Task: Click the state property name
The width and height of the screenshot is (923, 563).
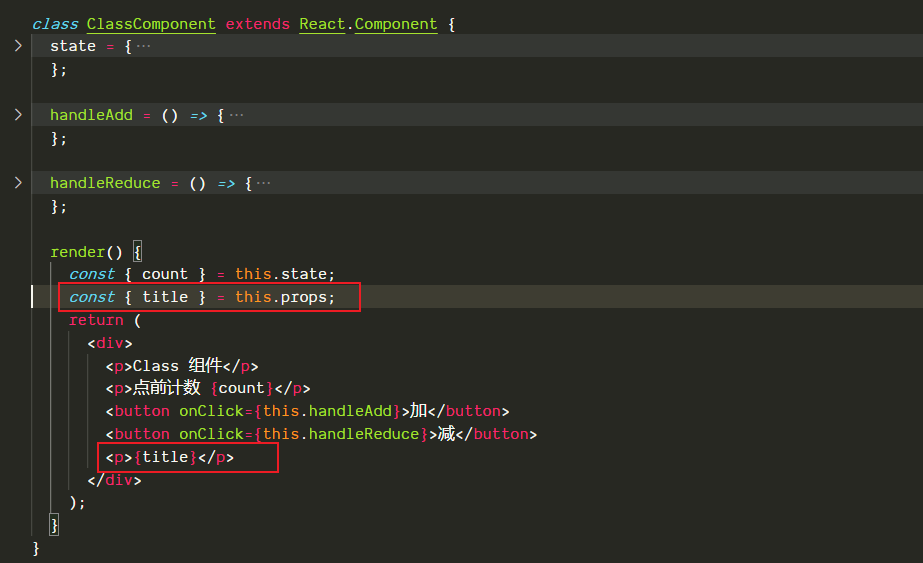Action: (x=73, y=46)
